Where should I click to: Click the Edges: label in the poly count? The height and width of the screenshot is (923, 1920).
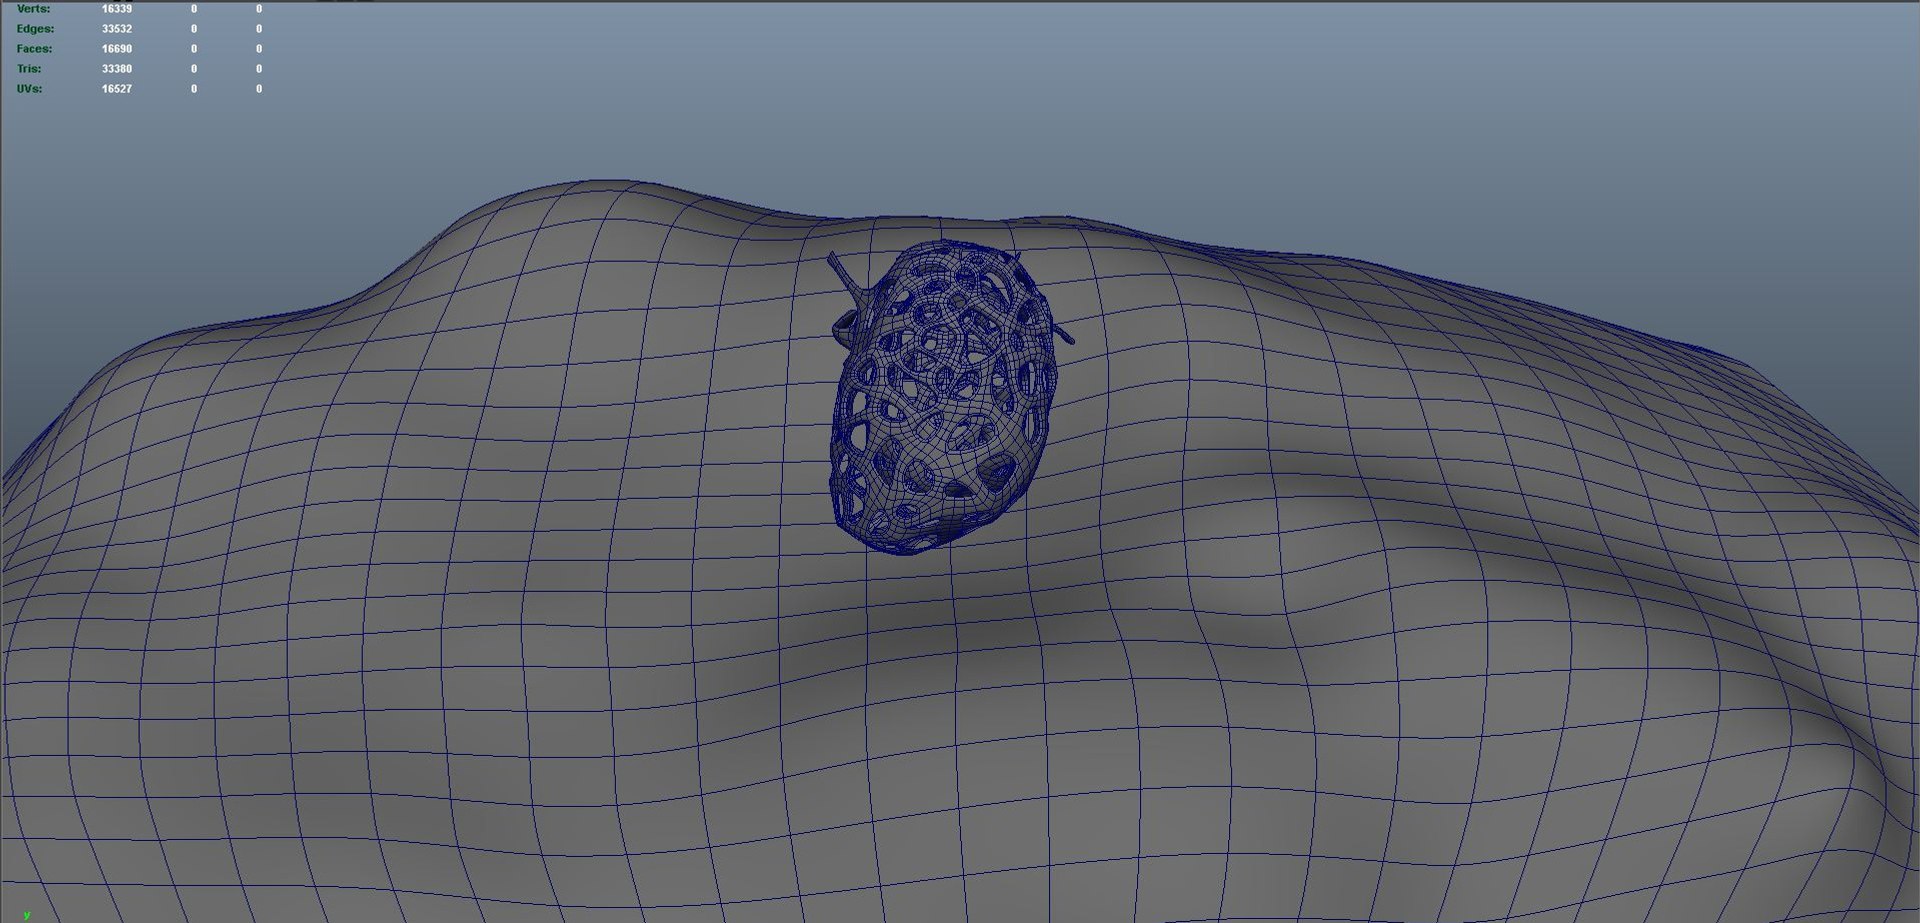point(35,29)
